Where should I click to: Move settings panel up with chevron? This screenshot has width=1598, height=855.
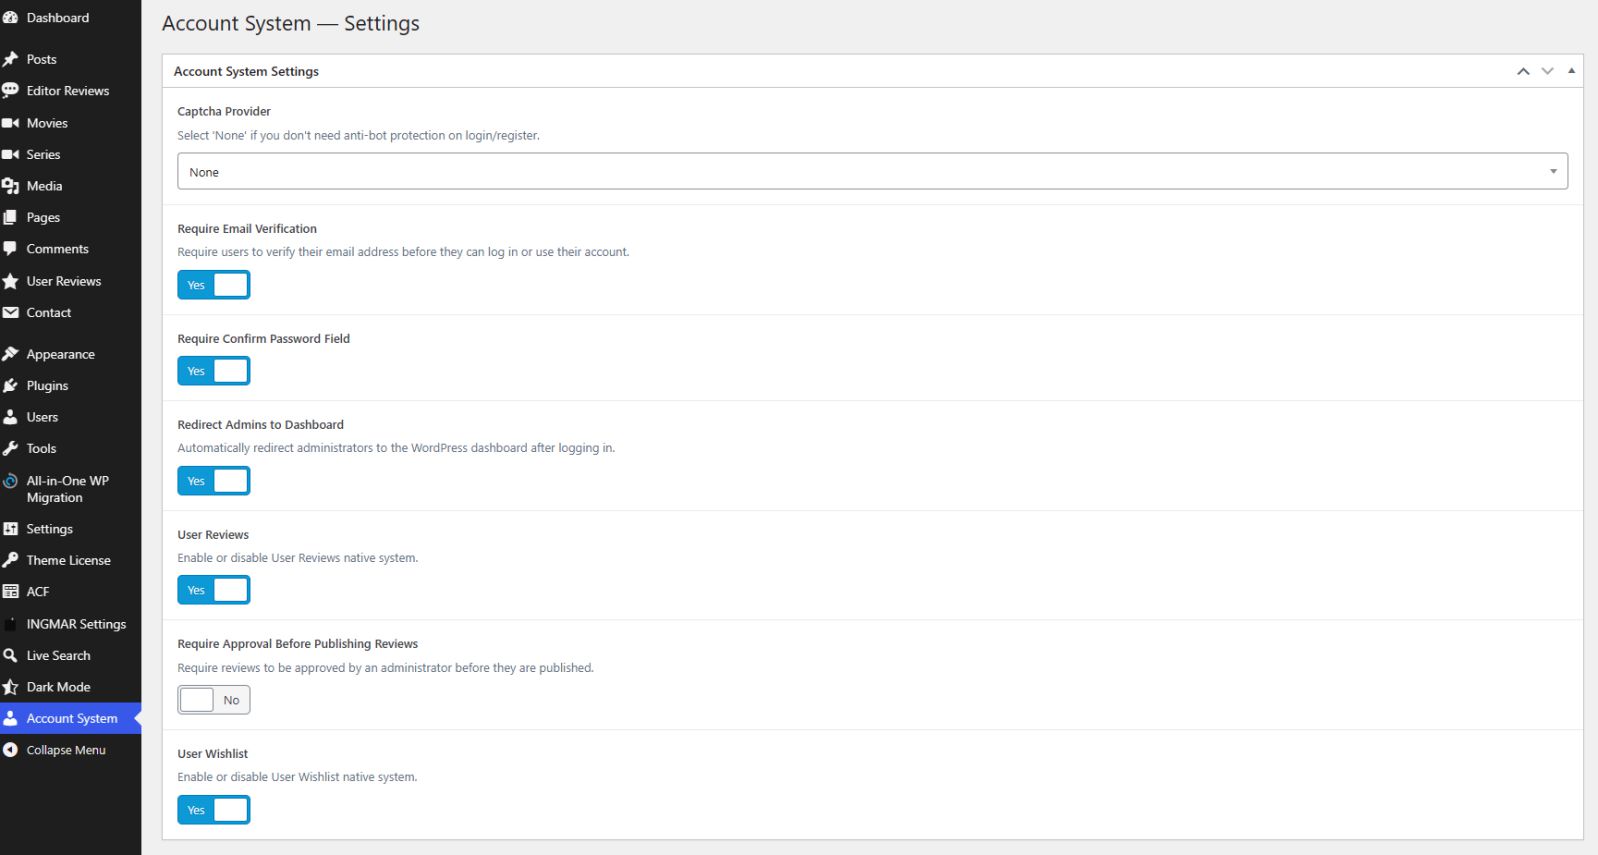tap(1523, 71)
